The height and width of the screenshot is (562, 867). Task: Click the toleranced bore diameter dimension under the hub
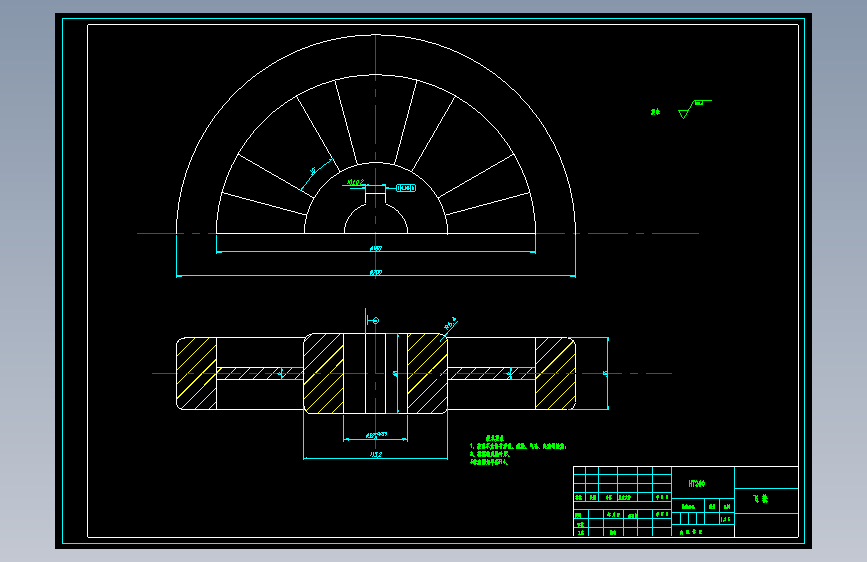point(376,435)
